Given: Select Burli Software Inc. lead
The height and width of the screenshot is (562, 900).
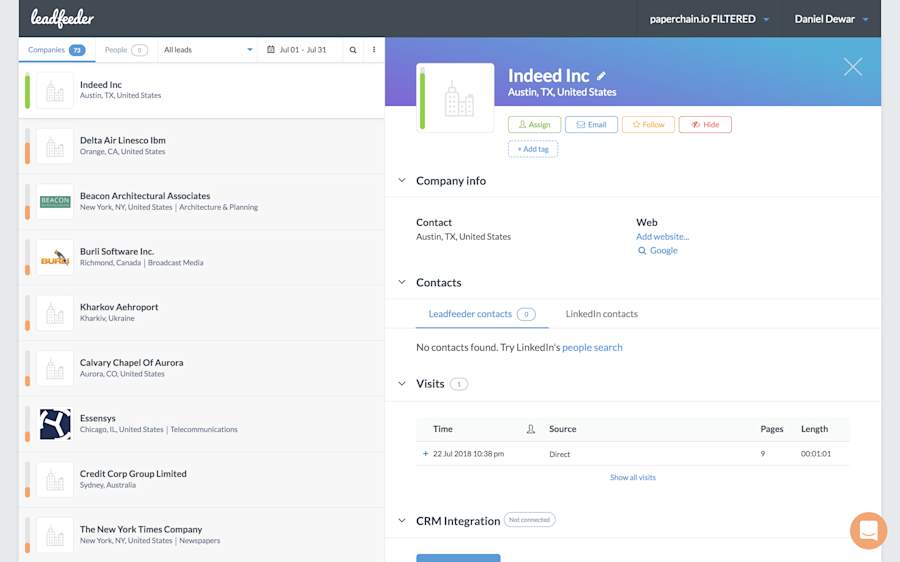Looking at the screenshot, I should pyautogui.click(x=201, y=257).
